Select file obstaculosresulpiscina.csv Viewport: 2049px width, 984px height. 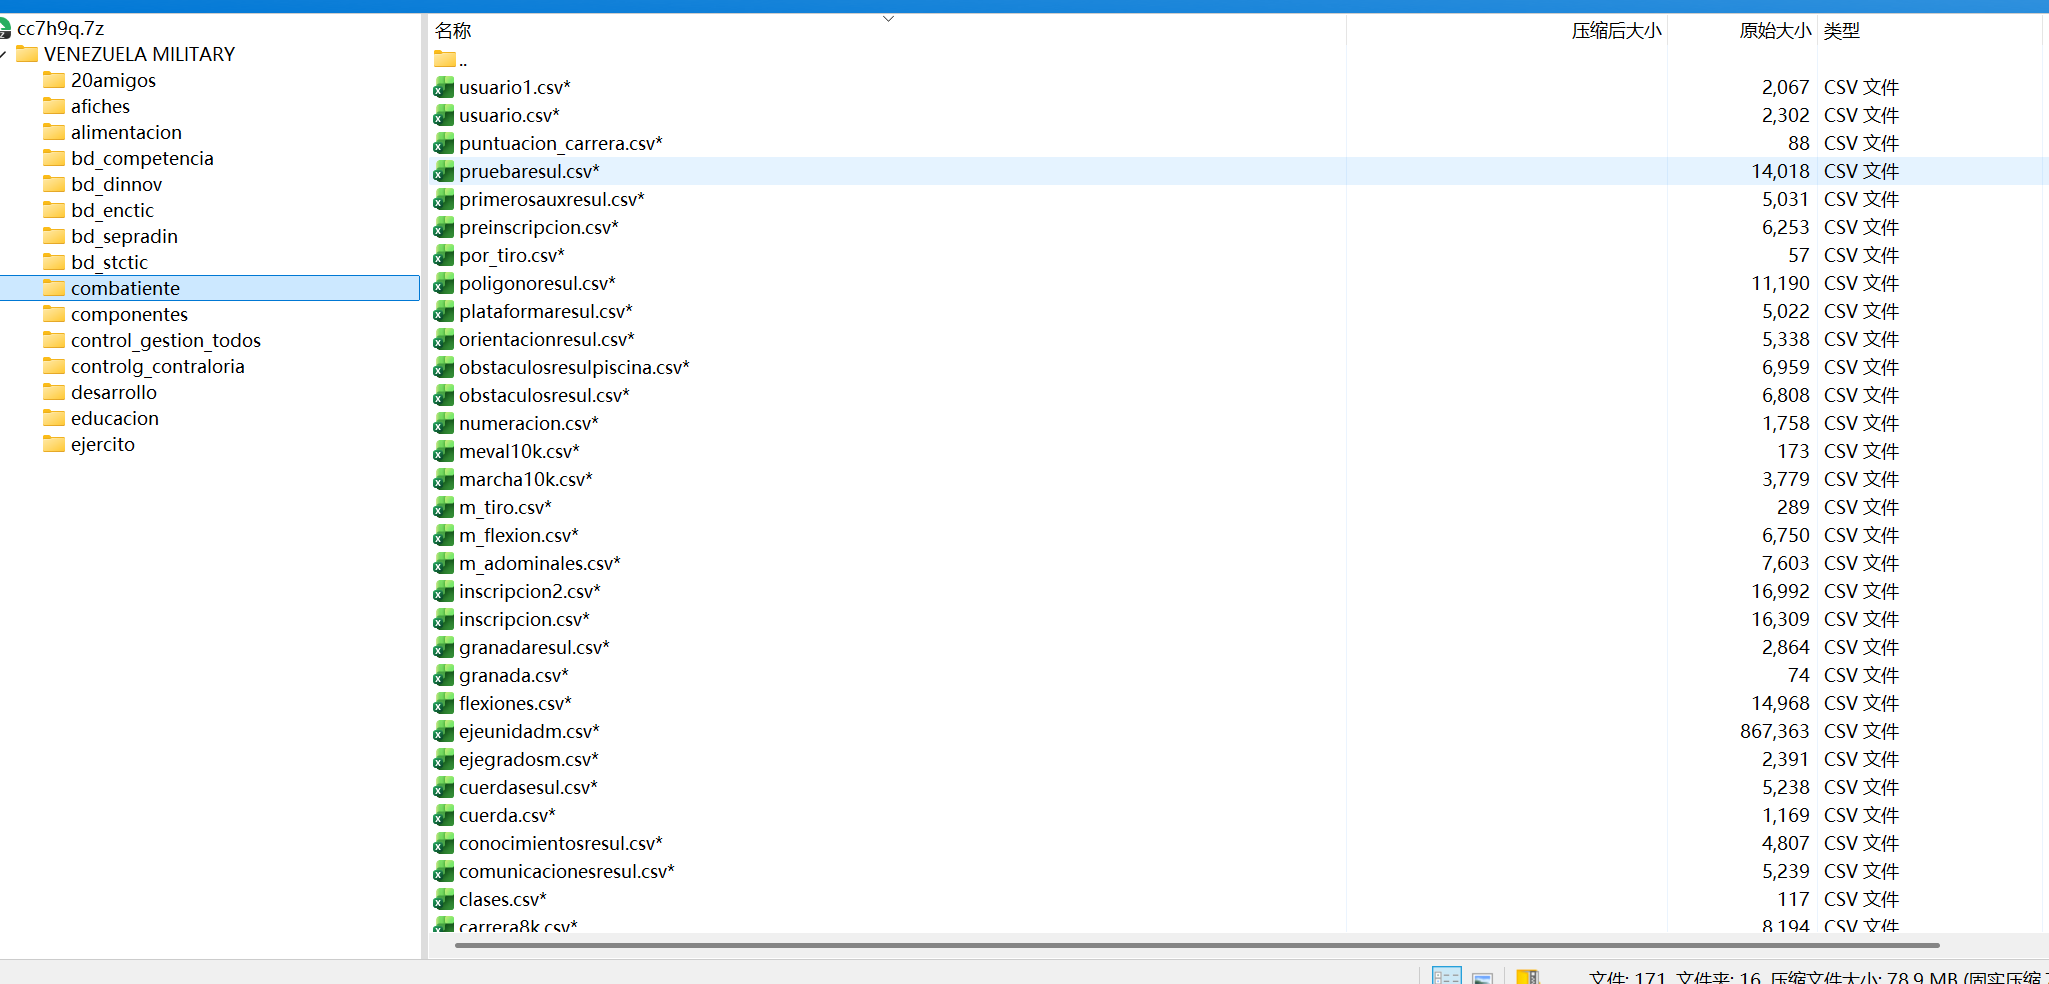click(574, 368)
